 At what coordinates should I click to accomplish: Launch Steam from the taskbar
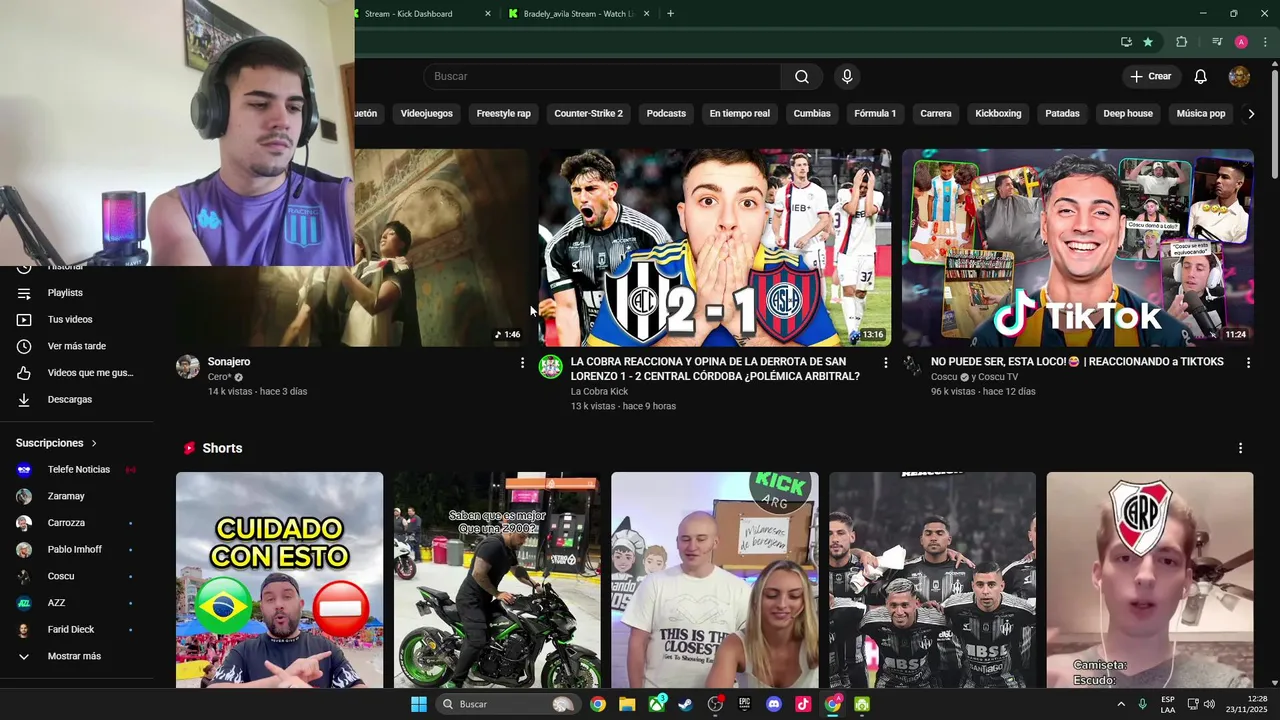[685, 704]
